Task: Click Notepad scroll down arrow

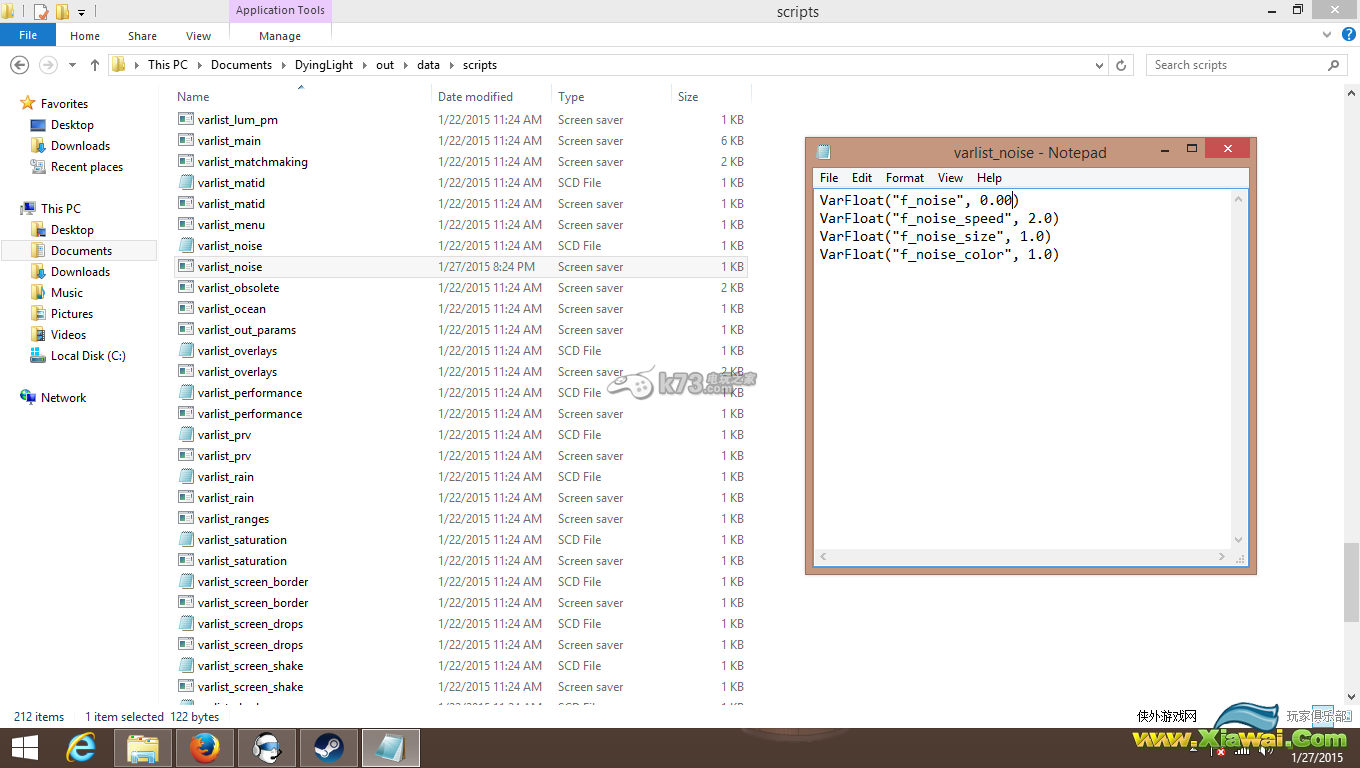Action: tap(1240, 540)
